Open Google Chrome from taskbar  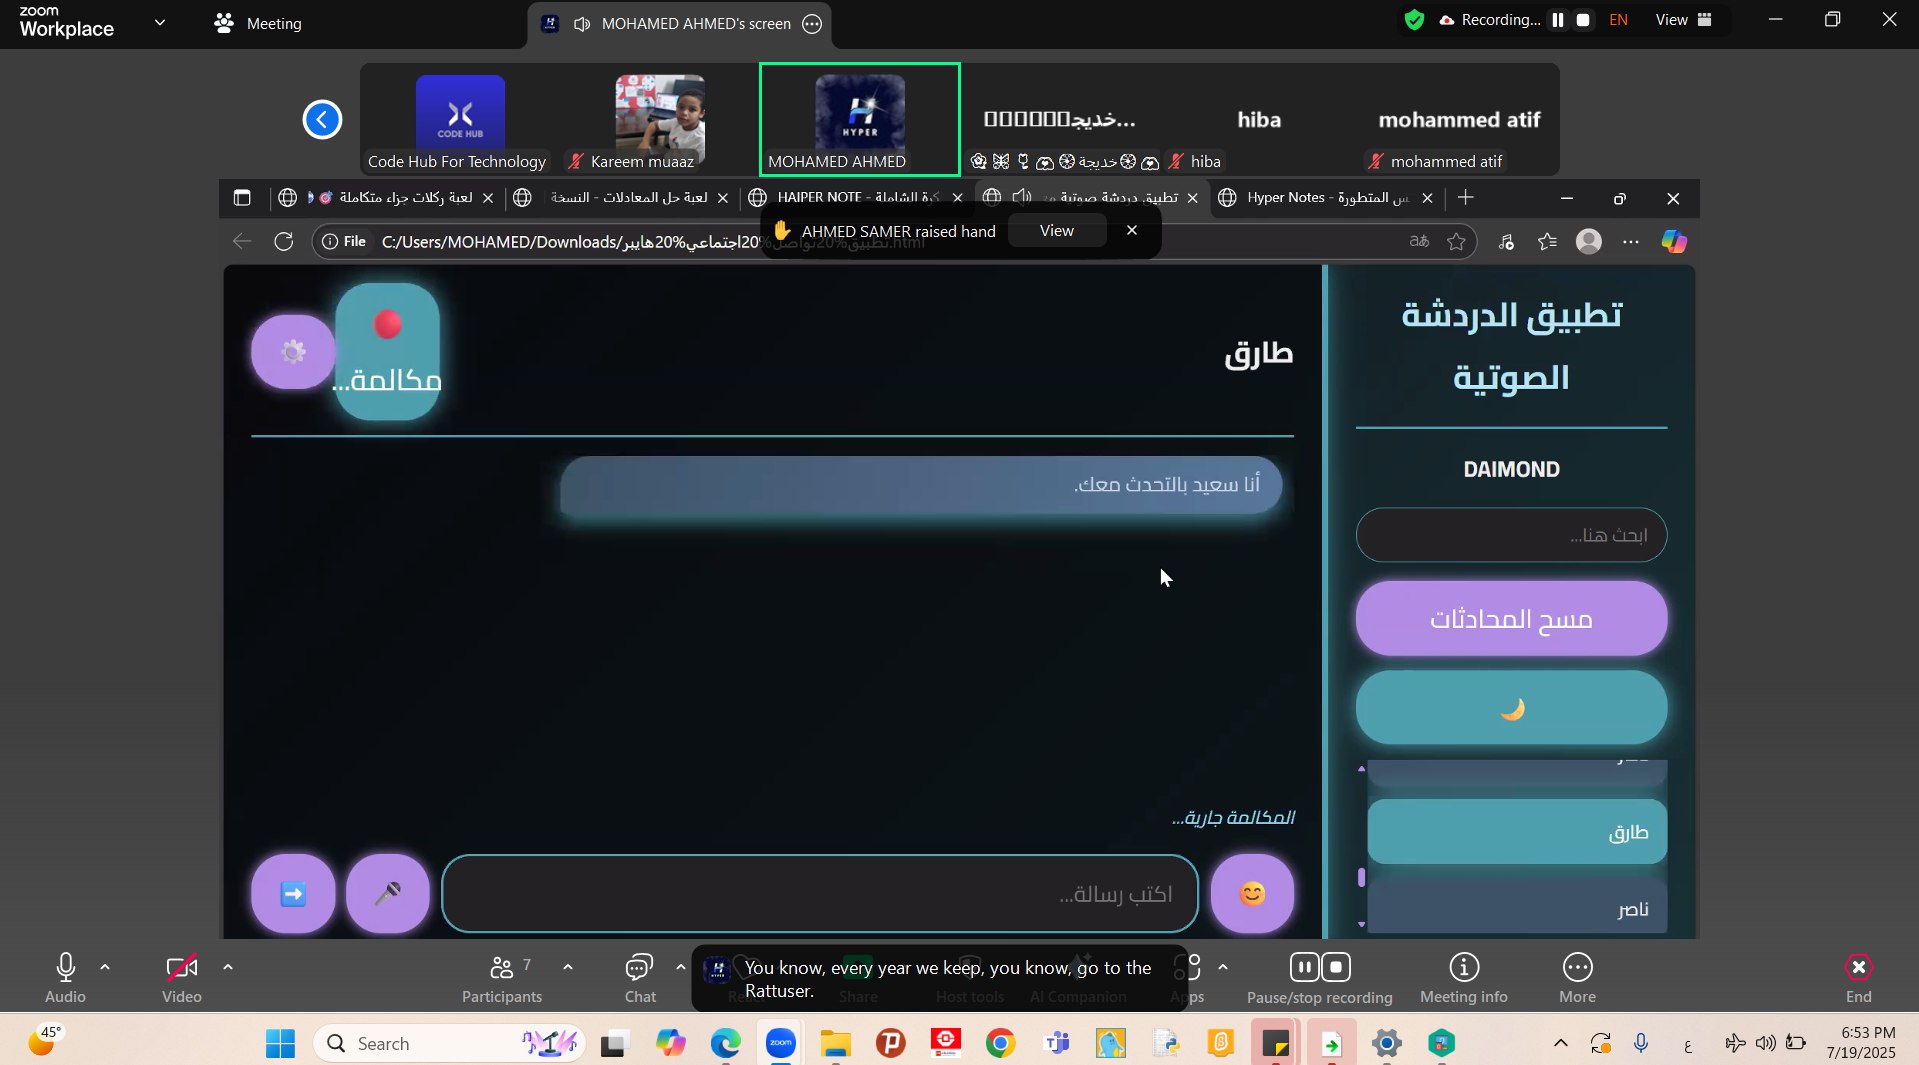click(1000, 1043)
